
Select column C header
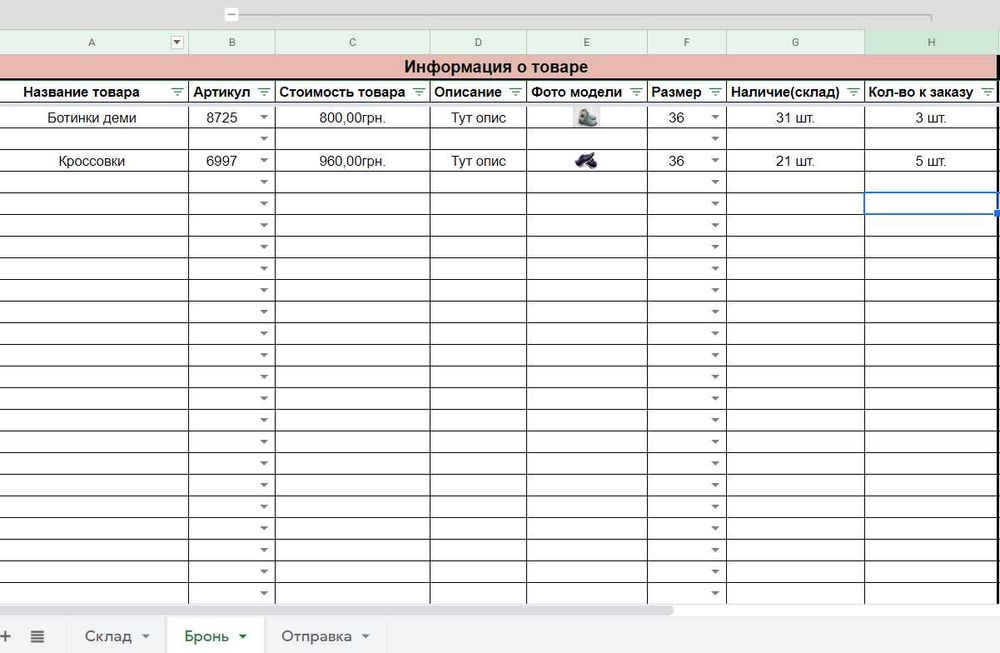pos(353,42)
